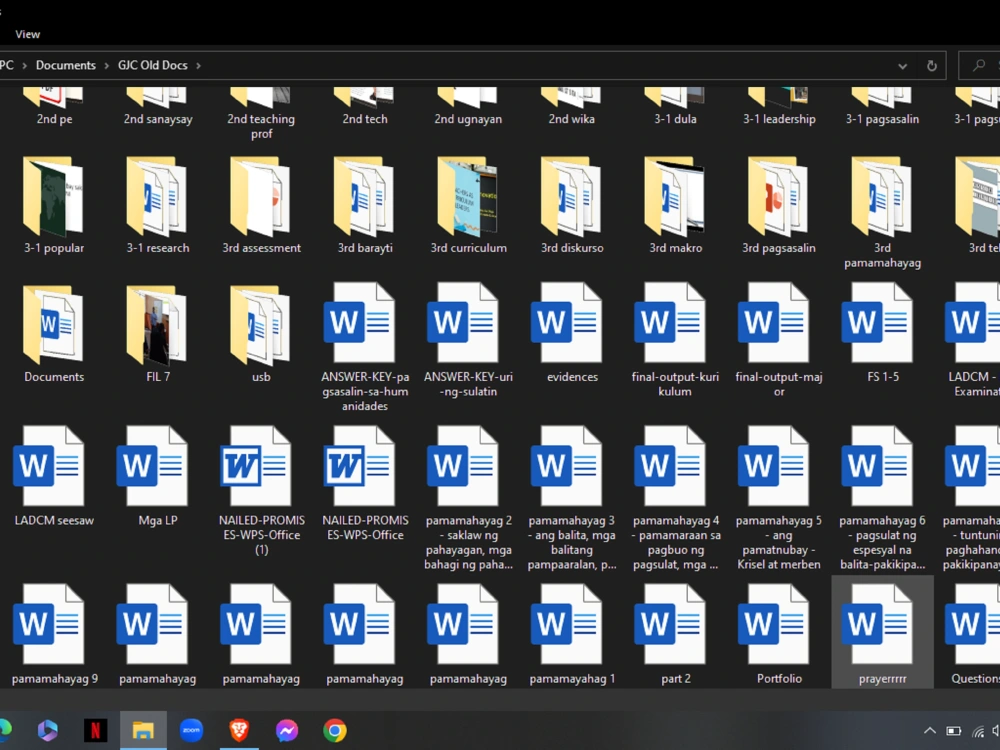The width and height of the screenshot is (1000, 750).
Task: Select Documents in the address path
Action: 66,65
